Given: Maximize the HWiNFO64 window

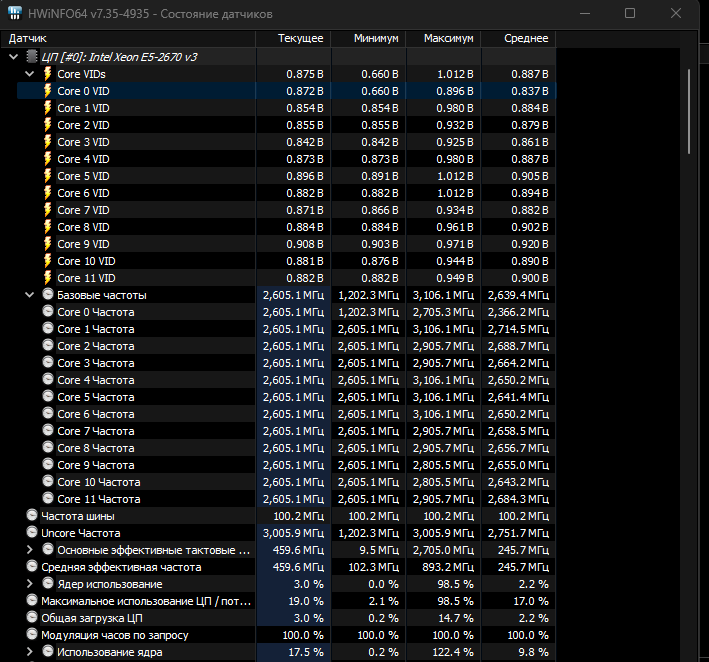Looking at the screenshot, I should [x=630, y=13].
